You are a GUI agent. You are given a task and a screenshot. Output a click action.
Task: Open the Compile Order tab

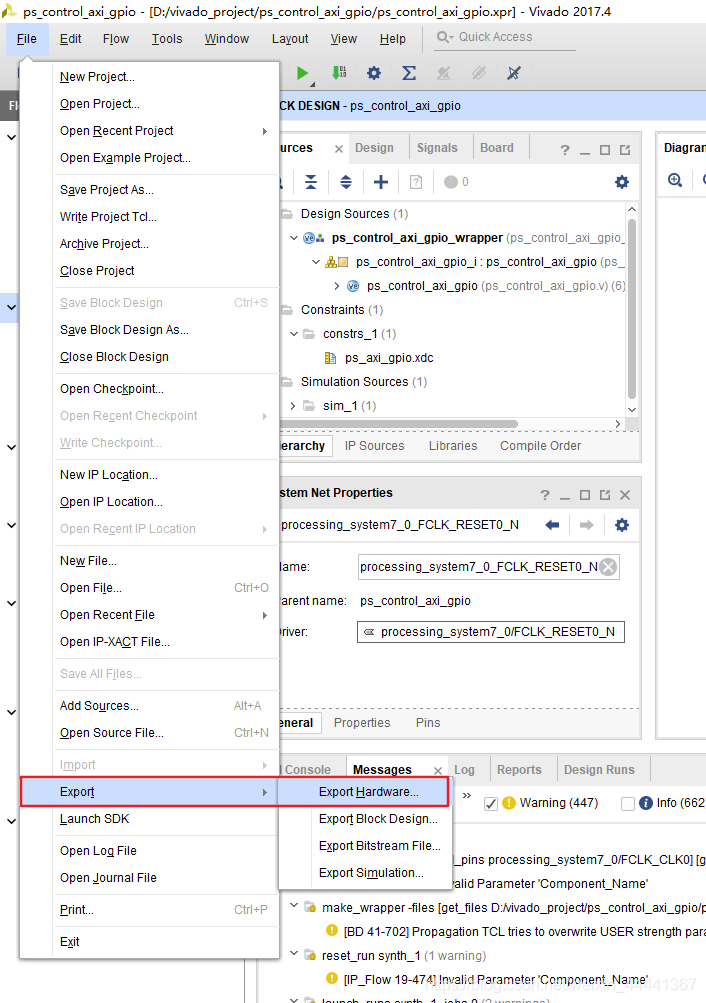coord(540,446)
